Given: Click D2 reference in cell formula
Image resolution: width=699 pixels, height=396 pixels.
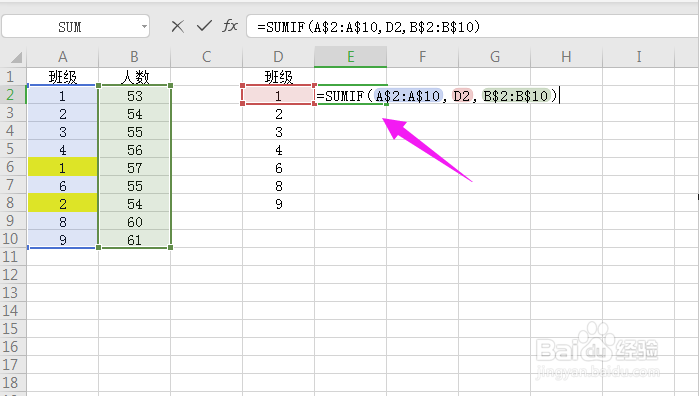Looking at the screenshot, I should point(462,95).
